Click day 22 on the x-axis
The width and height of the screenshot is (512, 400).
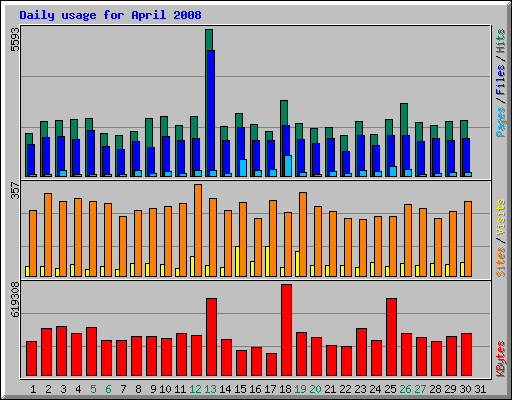345,389
